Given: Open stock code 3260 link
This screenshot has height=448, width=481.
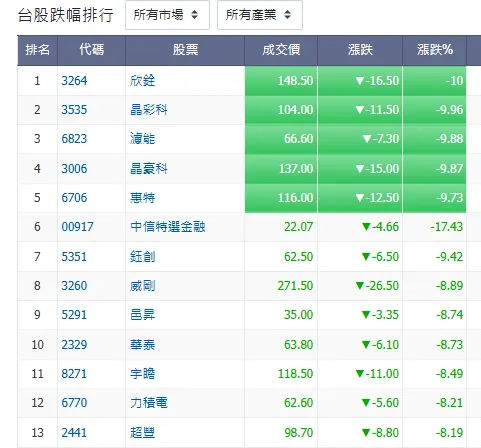Looking at the screenshot, I should pos(74,286).
